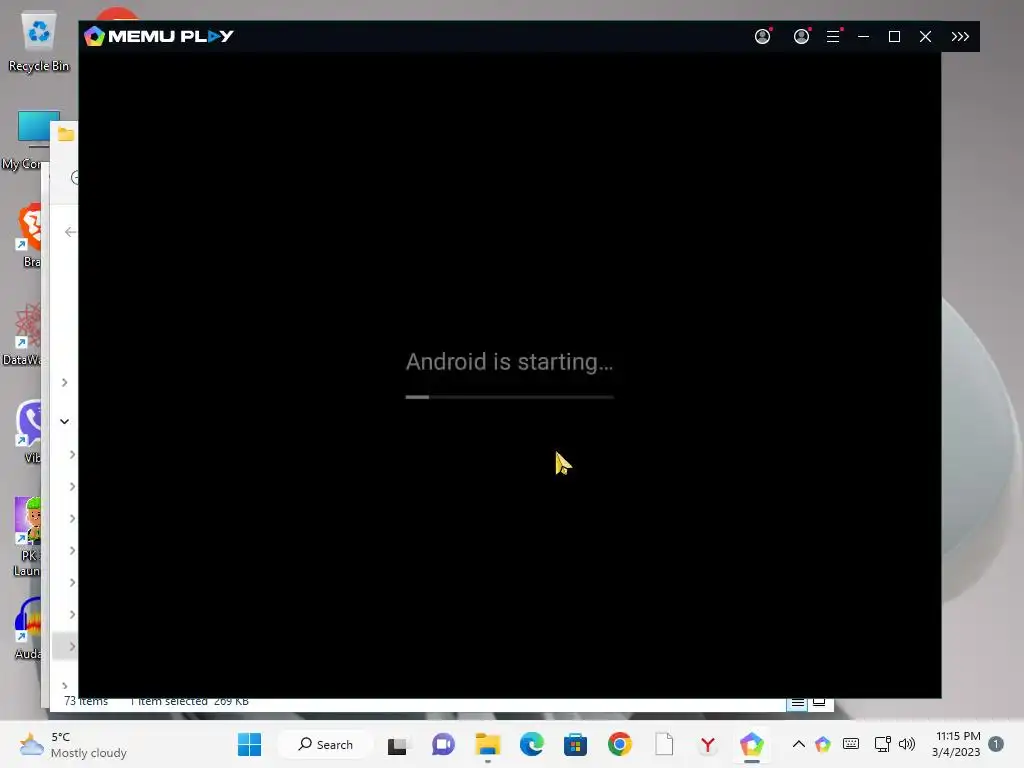
Task: Select the Audacity desktop shortcut
Action: click(x=29, y=628)
